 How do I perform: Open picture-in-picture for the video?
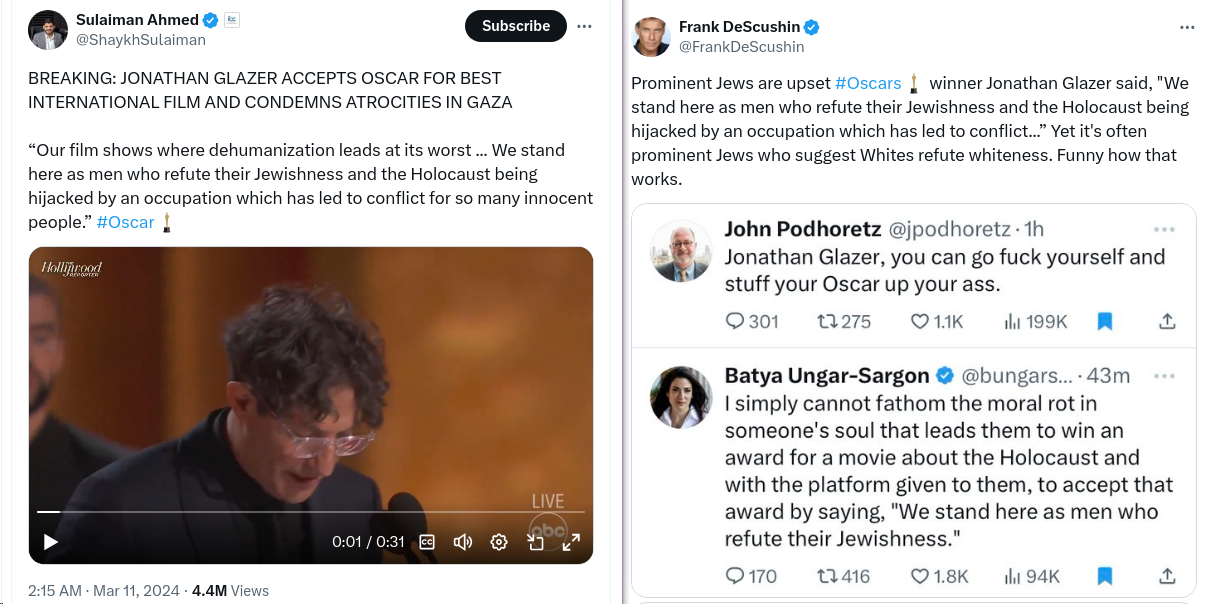[536, 542]
